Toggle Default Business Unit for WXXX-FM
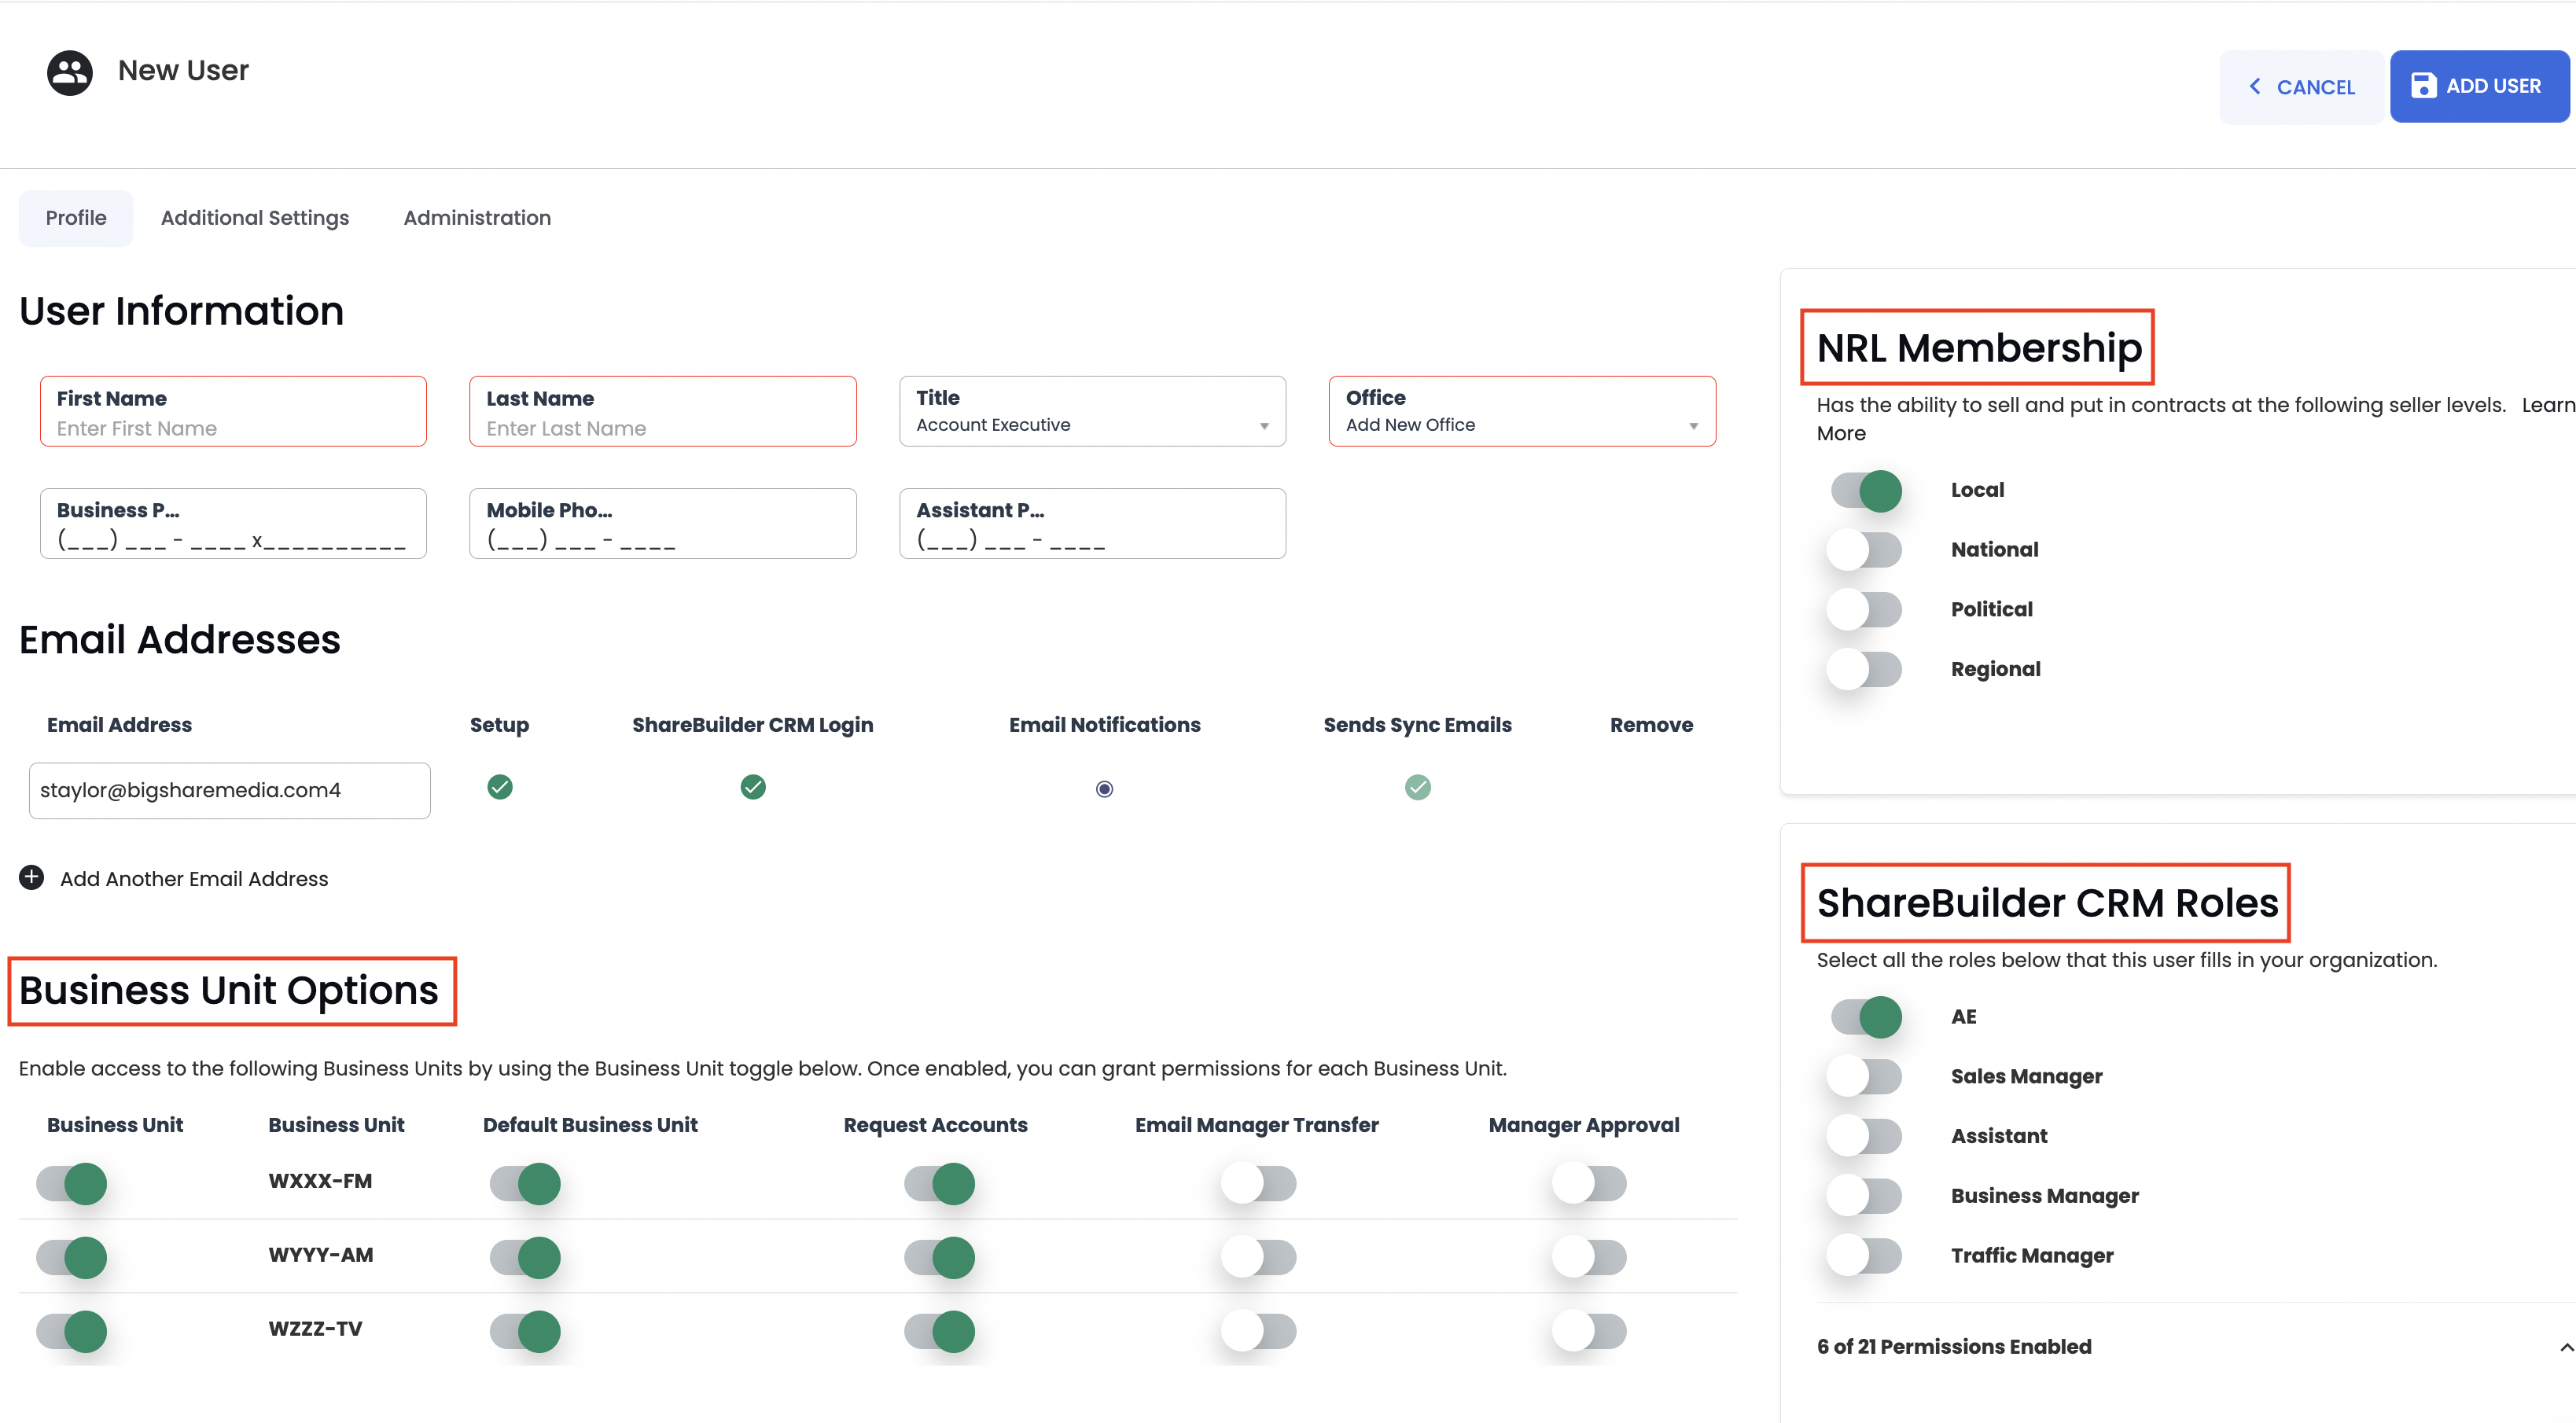Viewport: 2576px width, 1423px height. click(525, 1184)
